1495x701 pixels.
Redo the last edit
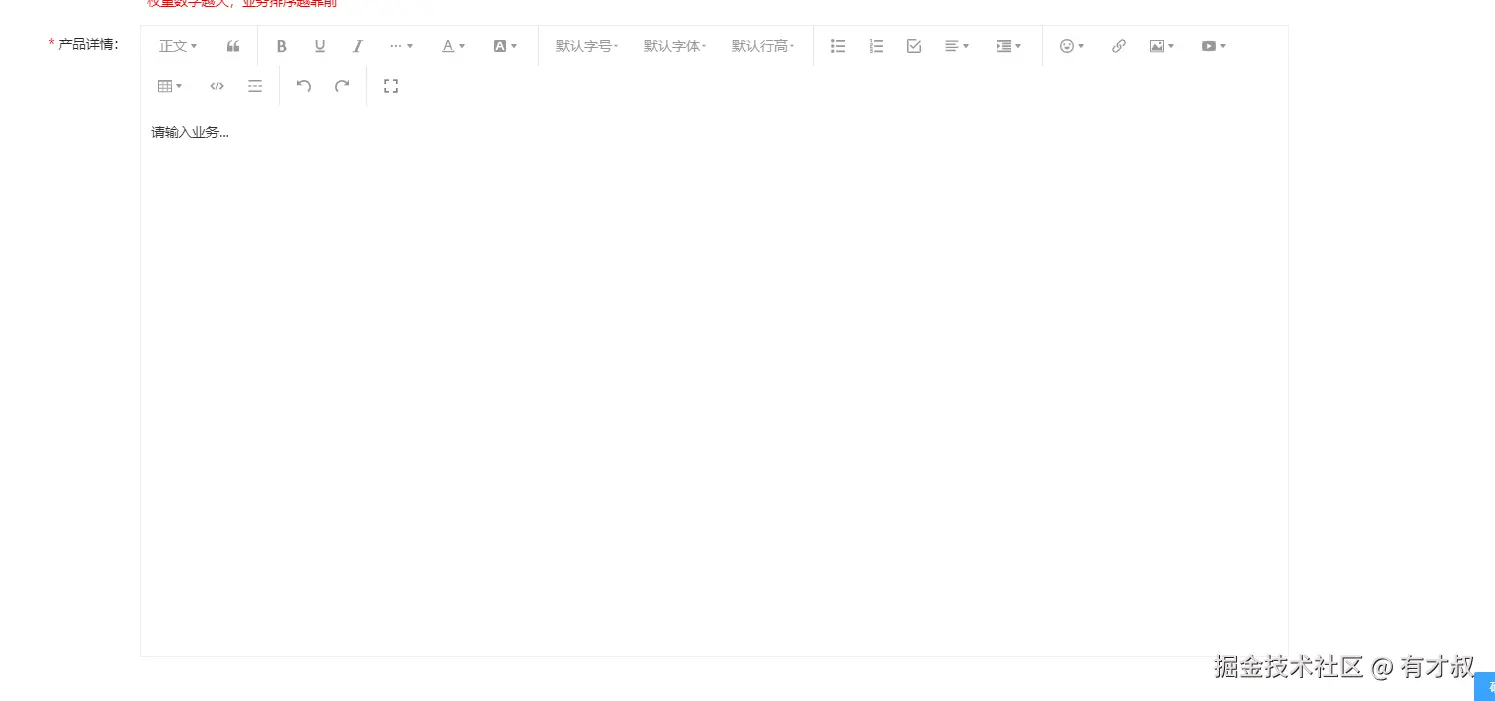point(342,86)
